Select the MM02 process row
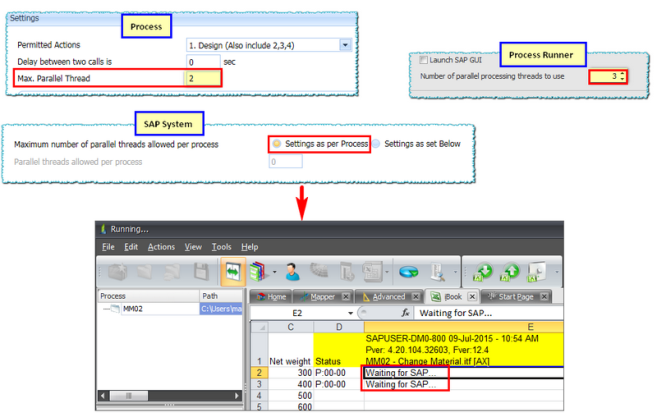 (x=170, y=309)
